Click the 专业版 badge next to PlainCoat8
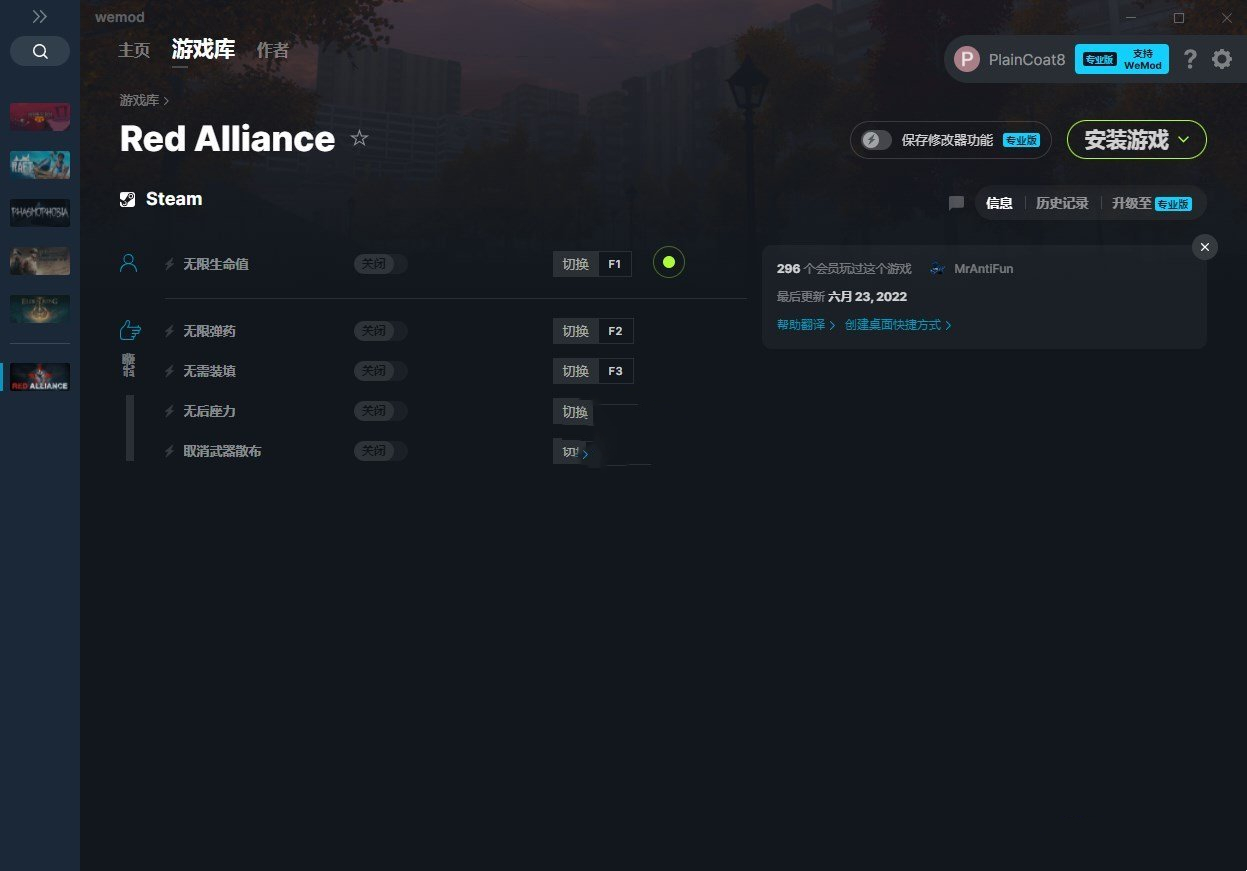 (x=1098, y=59)
